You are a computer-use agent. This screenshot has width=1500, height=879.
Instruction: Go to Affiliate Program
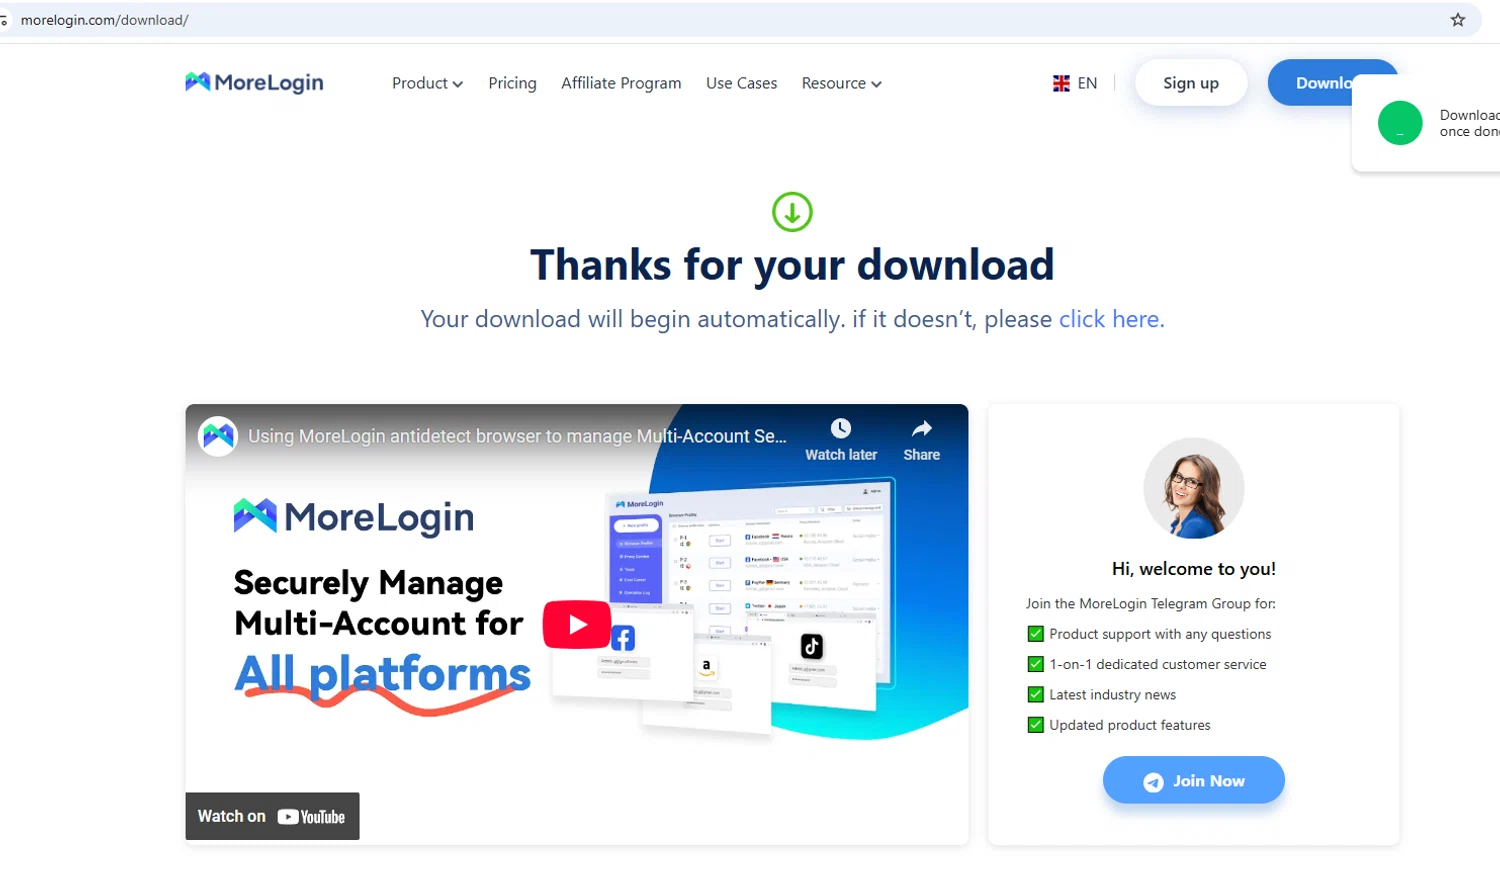point(621,83)
